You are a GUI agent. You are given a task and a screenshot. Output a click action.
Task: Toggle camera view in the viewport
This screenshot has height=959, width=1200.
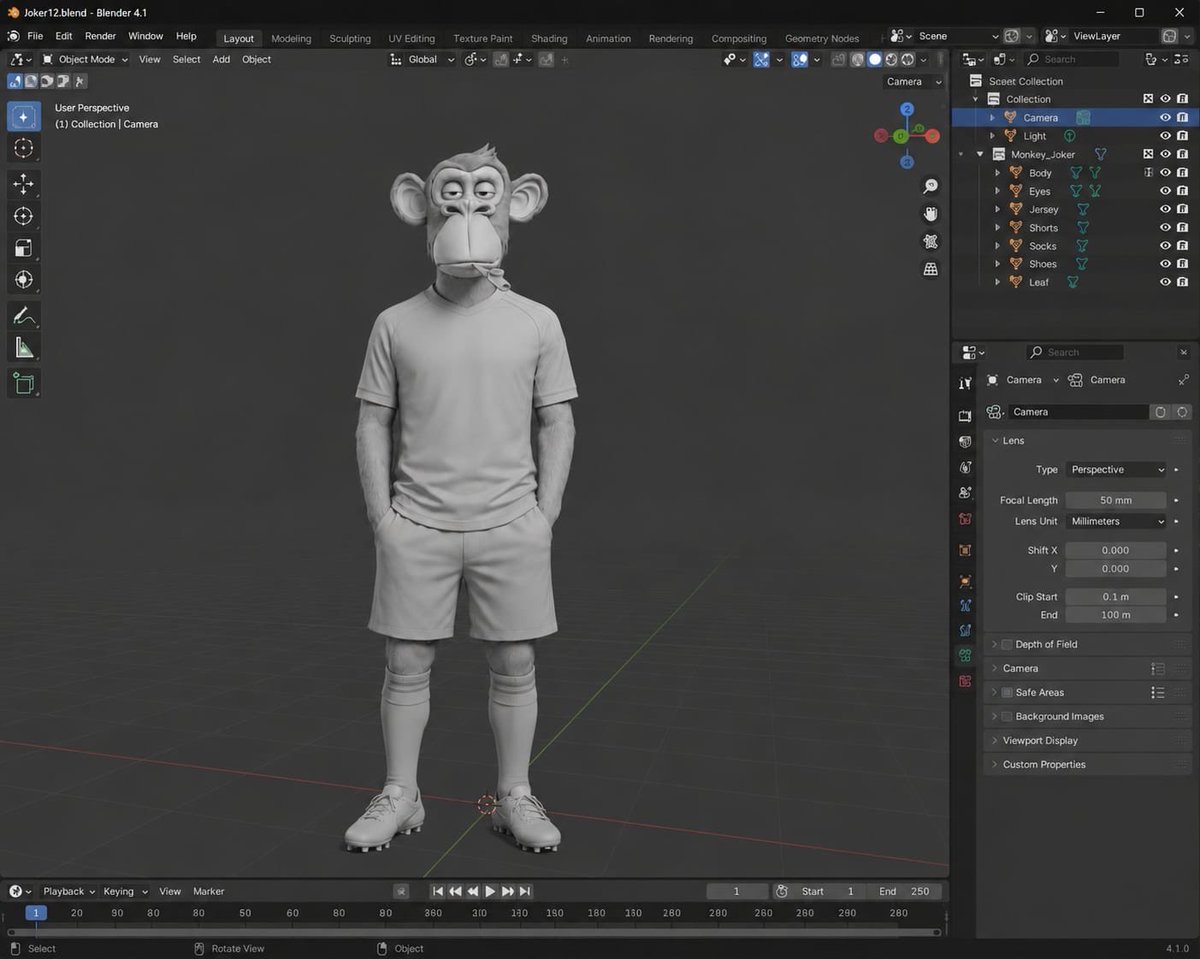931,241
